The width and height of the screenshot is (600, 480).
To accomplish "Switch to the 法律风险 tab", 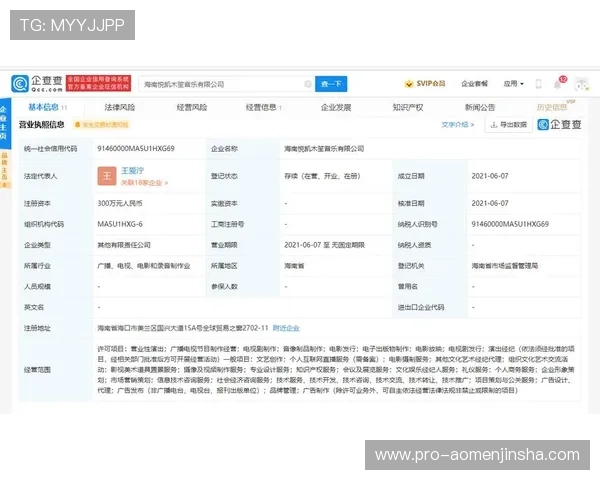I will 120,107.
